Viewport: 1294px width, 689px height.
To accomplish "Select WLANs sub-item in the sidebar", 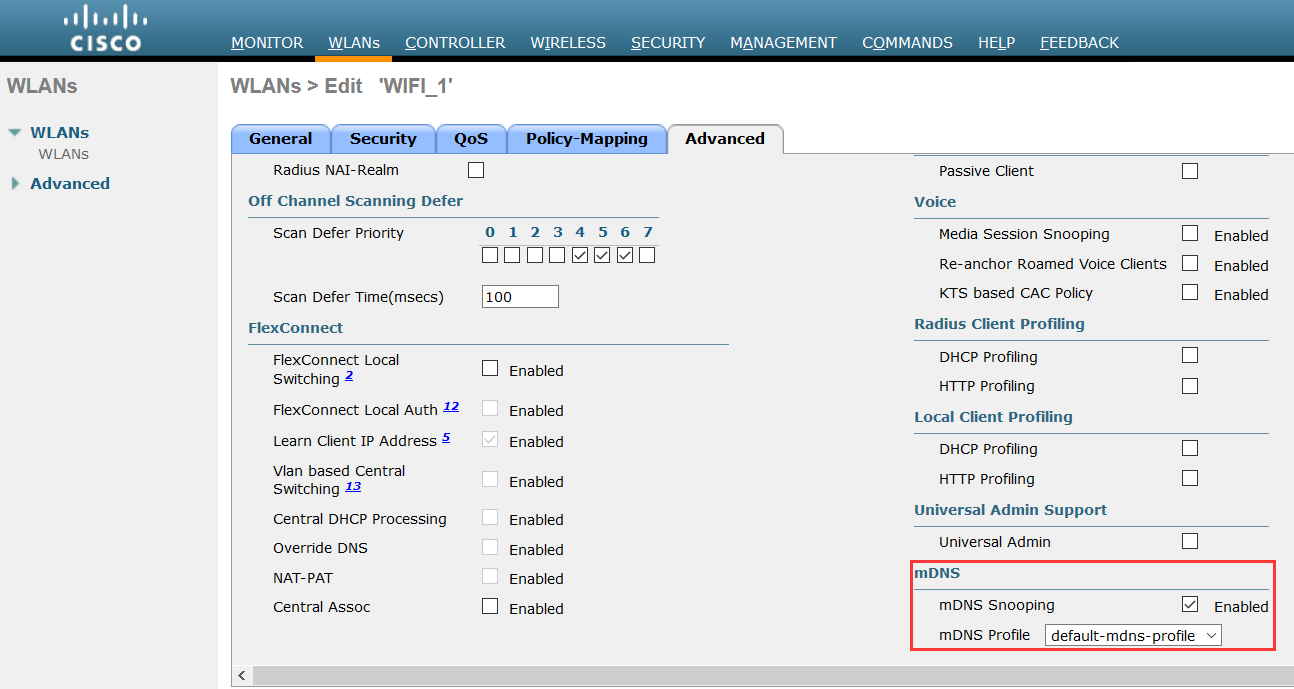I will (x=64, y=154).
